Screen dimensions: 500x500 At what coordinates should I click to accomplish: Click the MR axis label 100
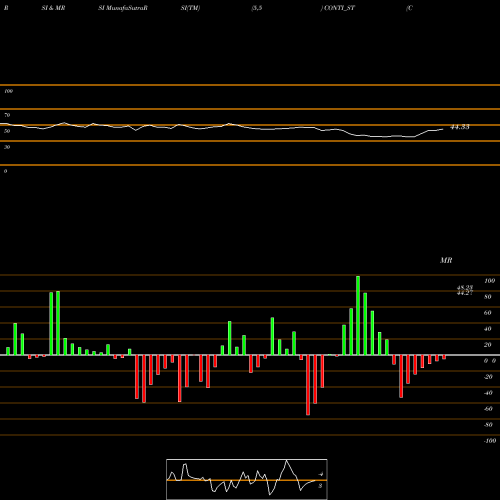click(x=489, y=281)
